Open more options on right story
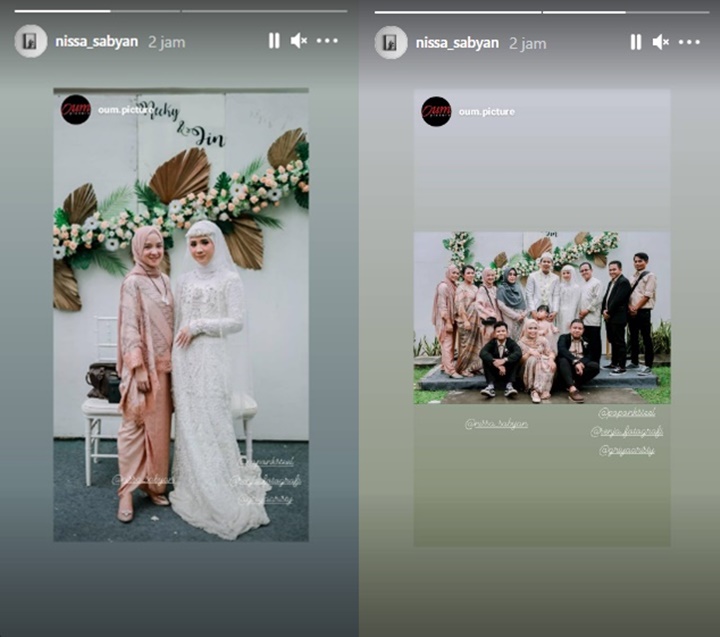Viewport: 720px width, 637px height. [689, 42]
